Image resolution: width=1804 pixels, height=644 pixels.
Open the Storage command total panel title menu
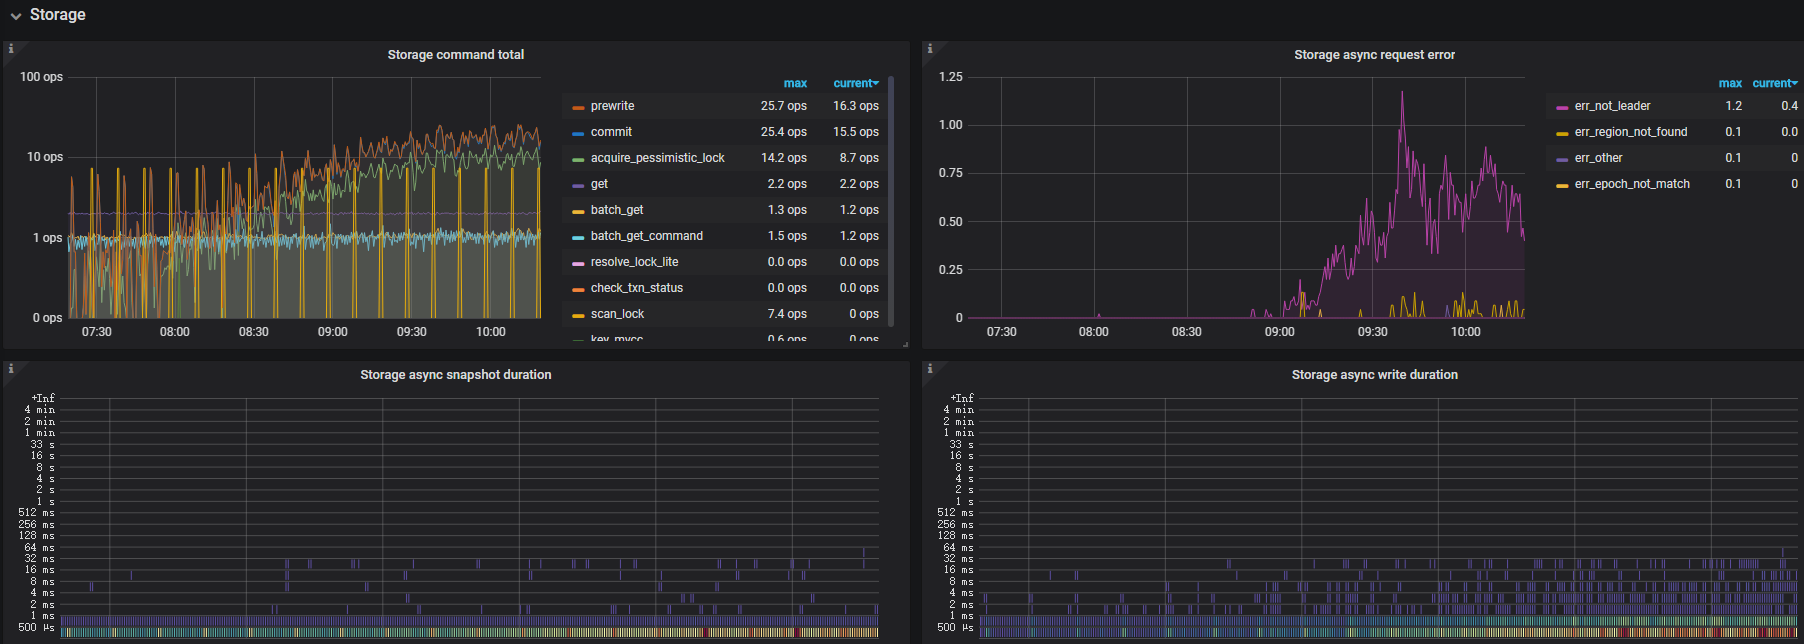point(455,55)
